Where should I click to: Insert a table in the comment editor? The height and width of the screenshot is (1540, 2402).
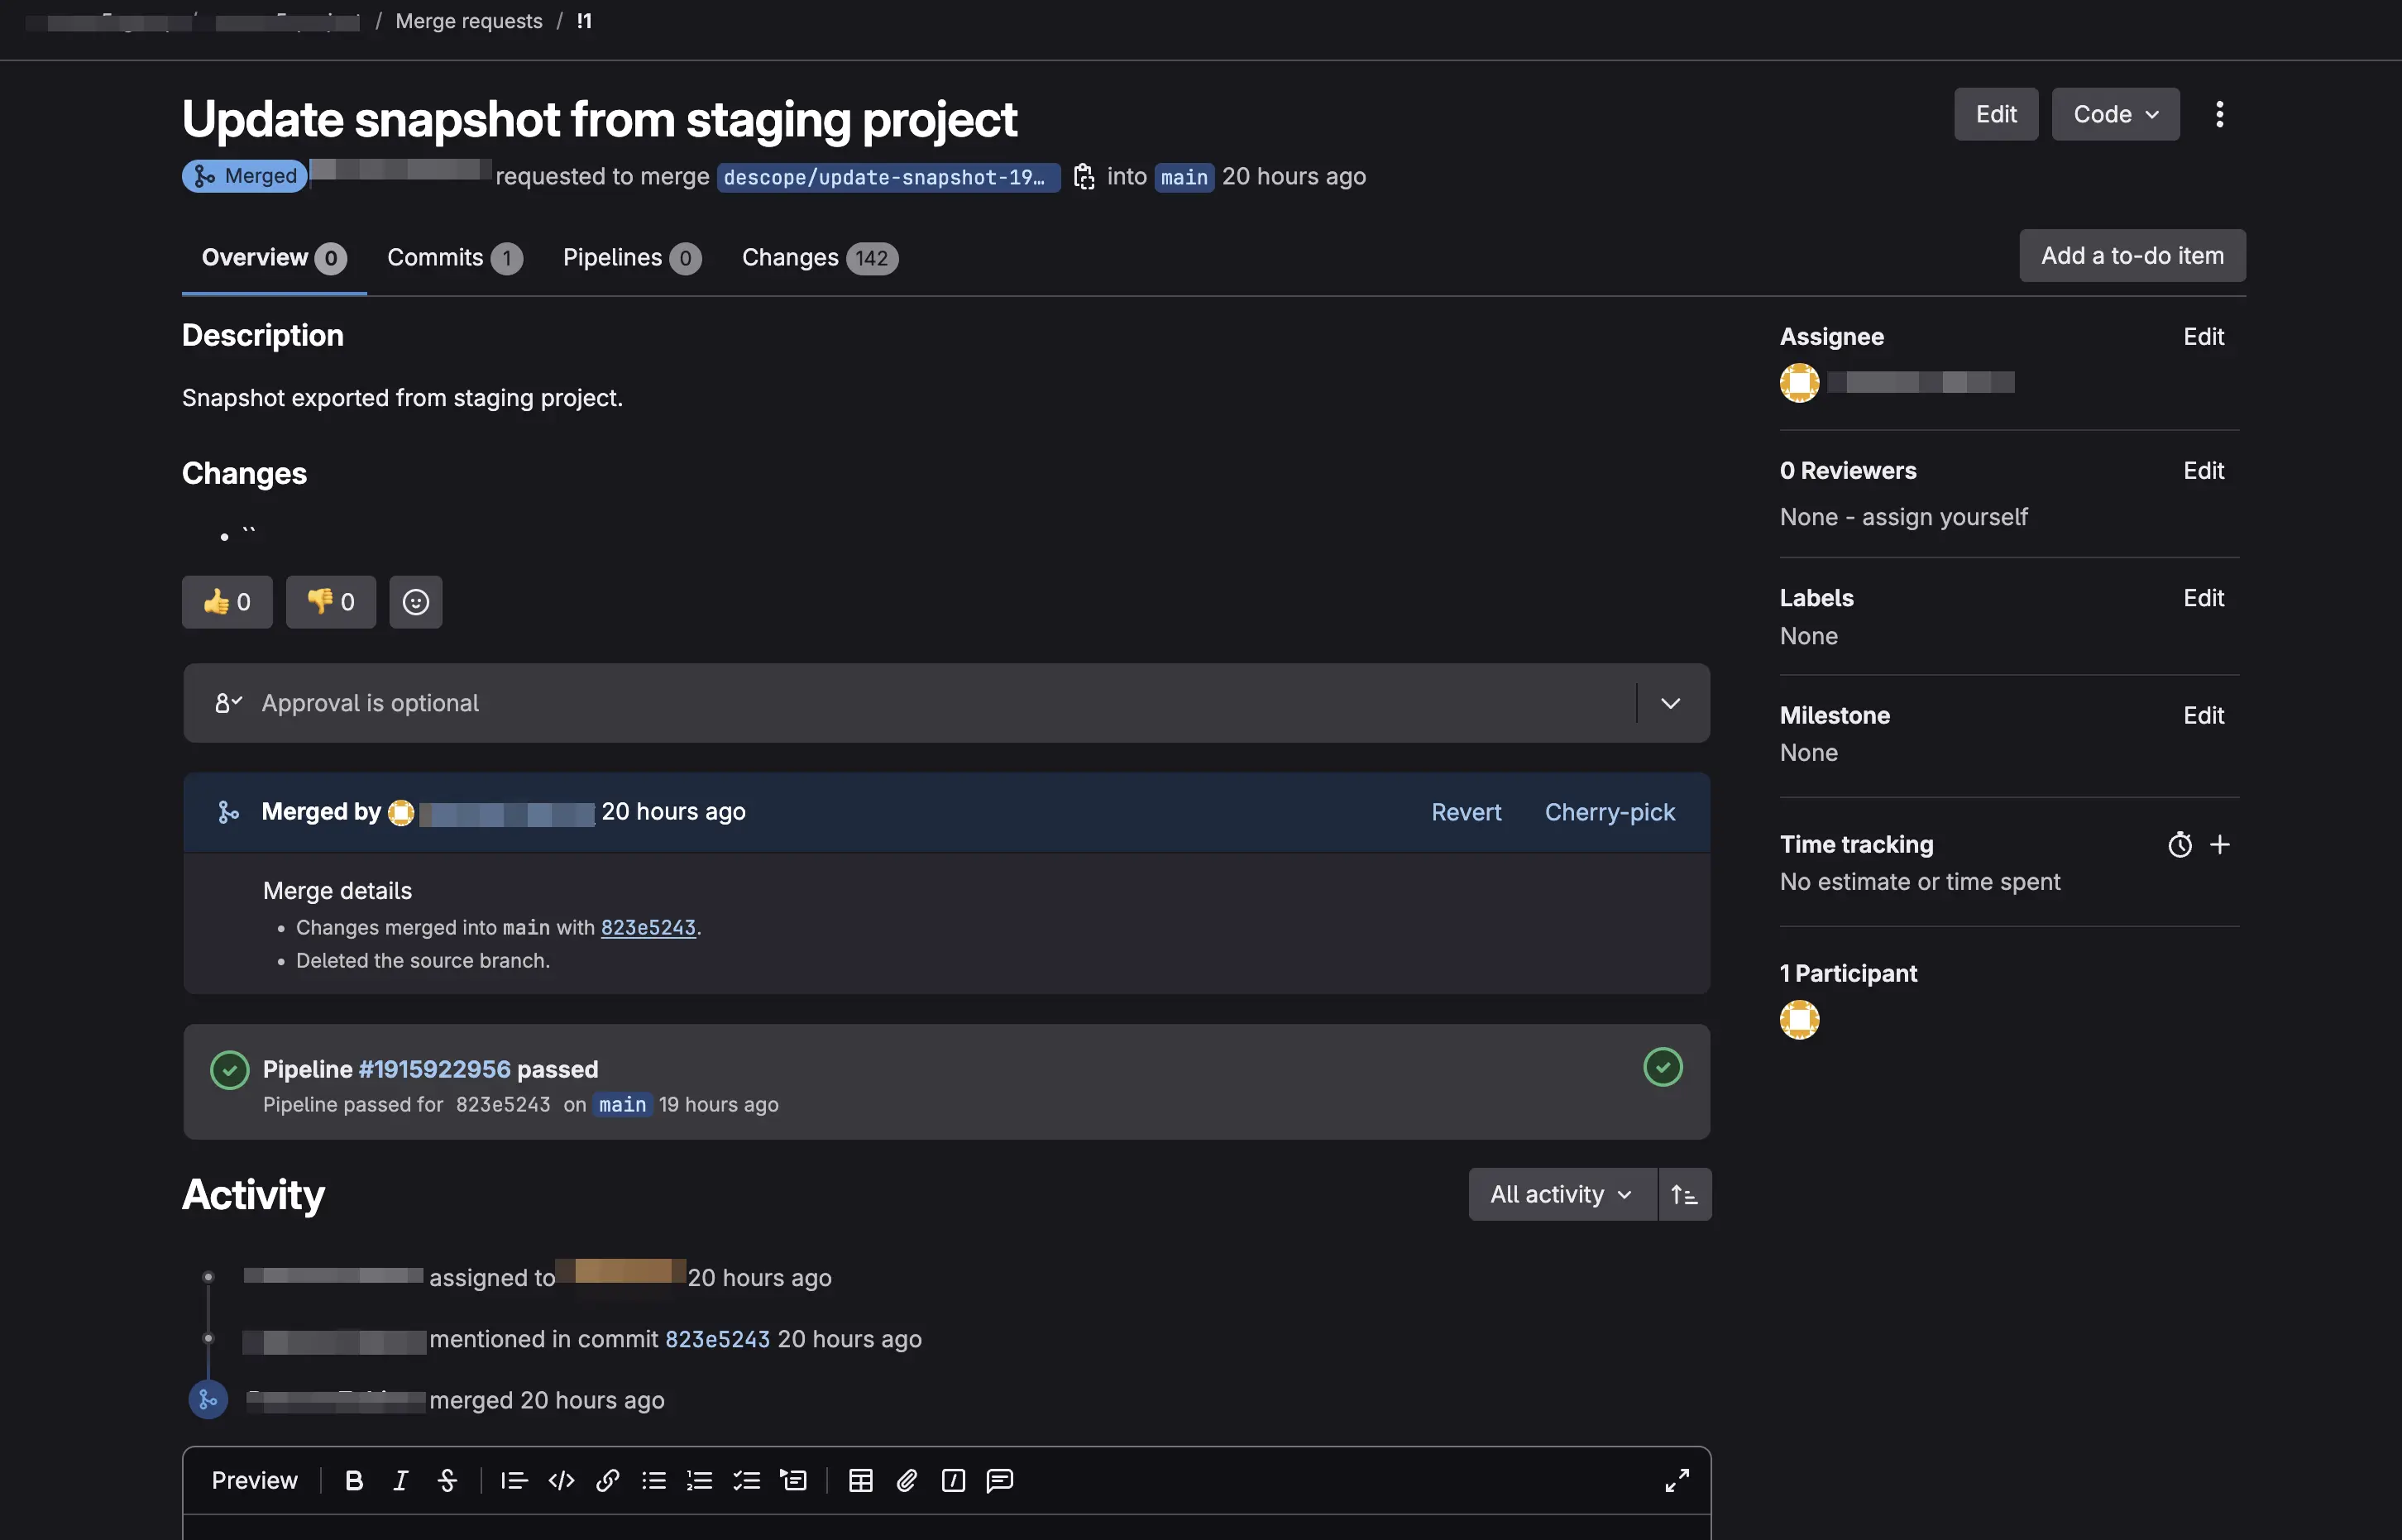click(860, 1481)
